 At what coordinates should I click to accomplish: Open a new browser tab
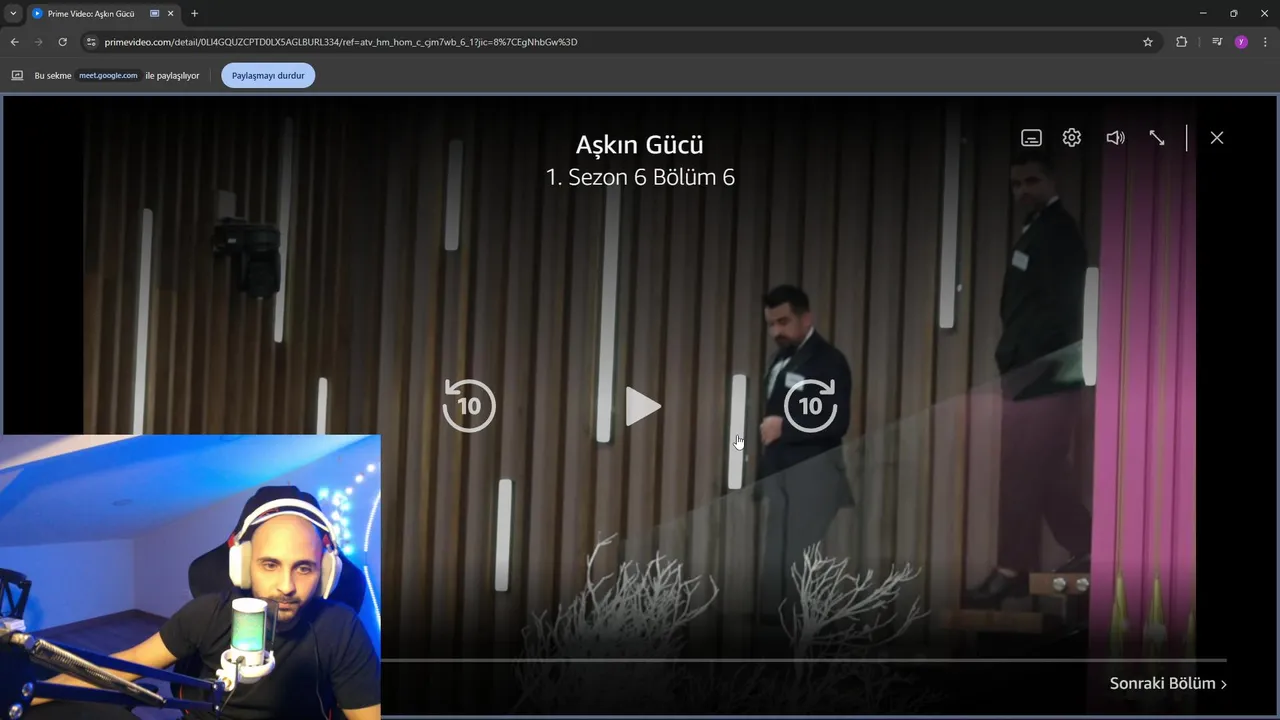click(x=194, y=14)
